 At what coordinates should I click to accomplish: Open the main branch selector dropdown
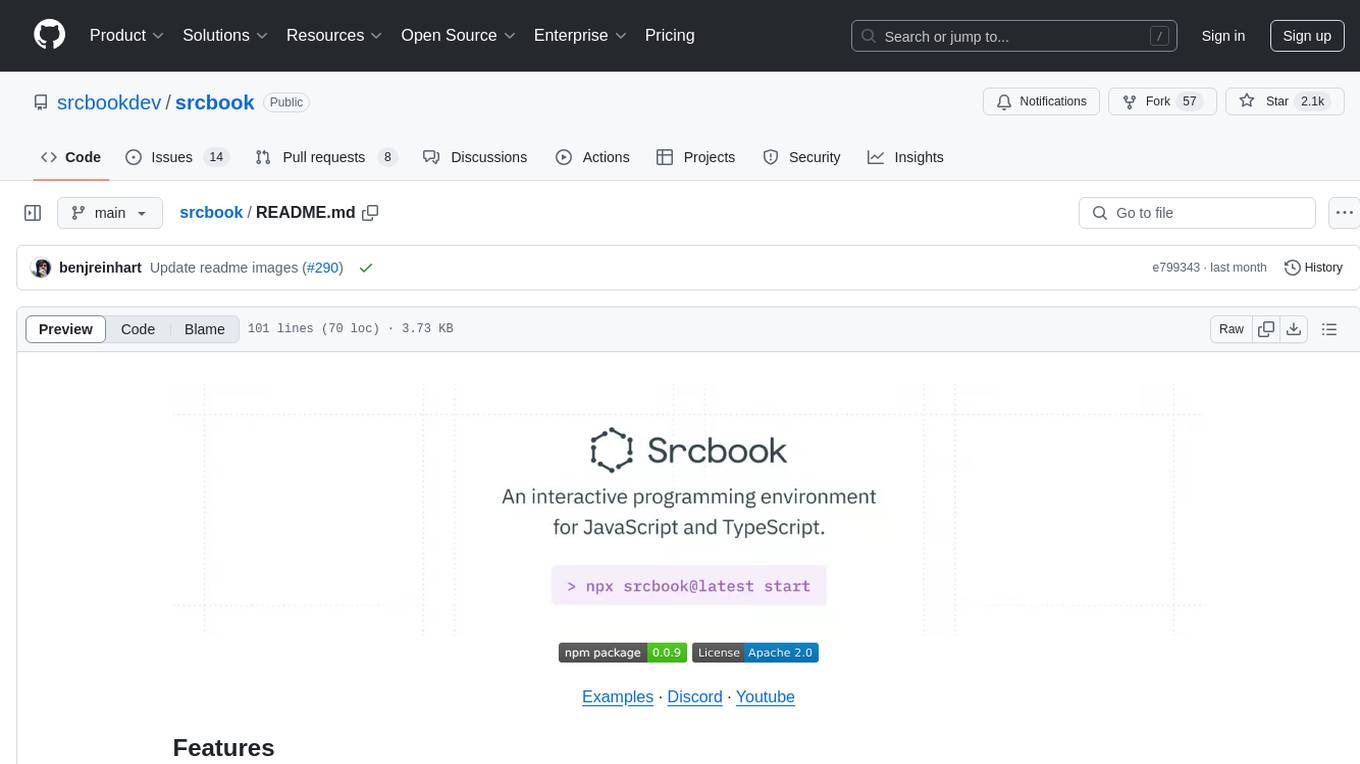[110, 213]
